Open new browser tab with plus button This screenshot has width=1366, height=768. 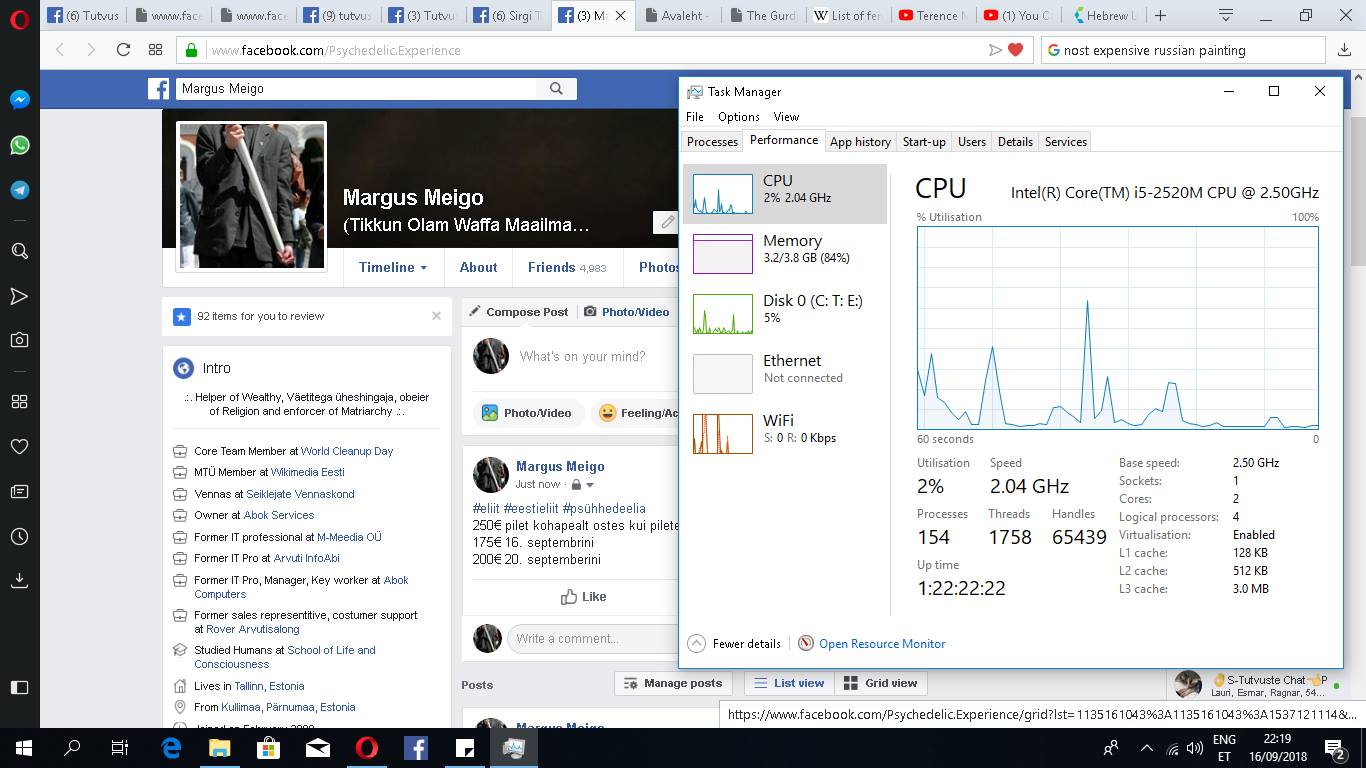(1160, 15)
